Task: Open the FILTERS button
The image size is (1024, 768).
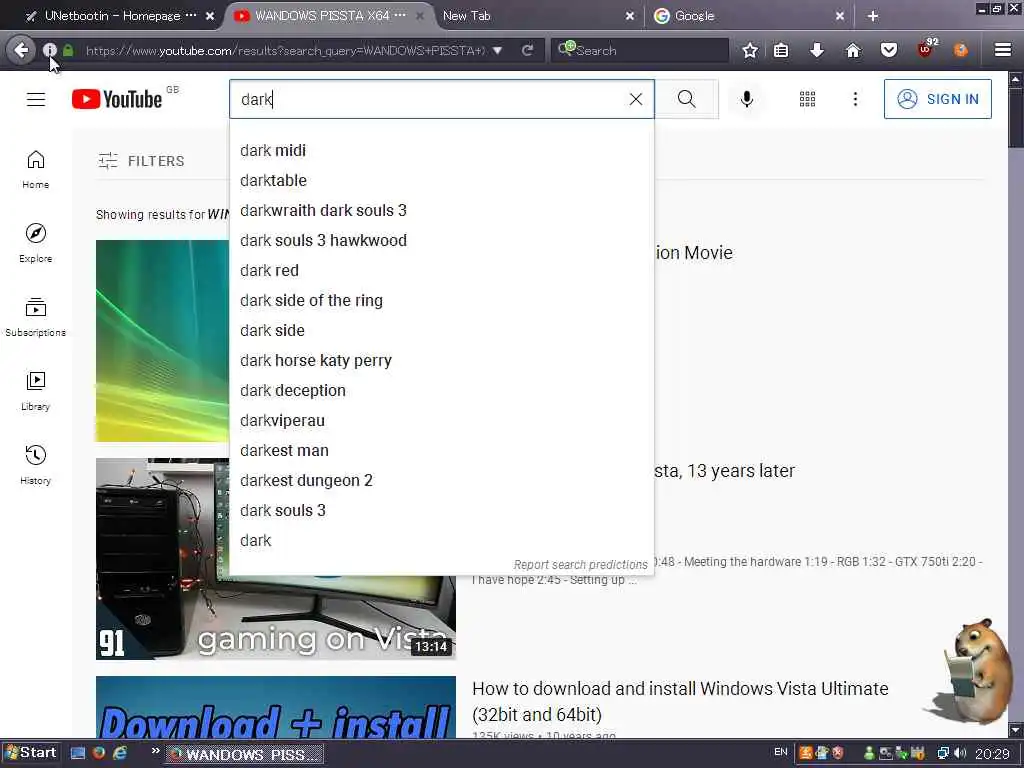Action: (141, 161)
